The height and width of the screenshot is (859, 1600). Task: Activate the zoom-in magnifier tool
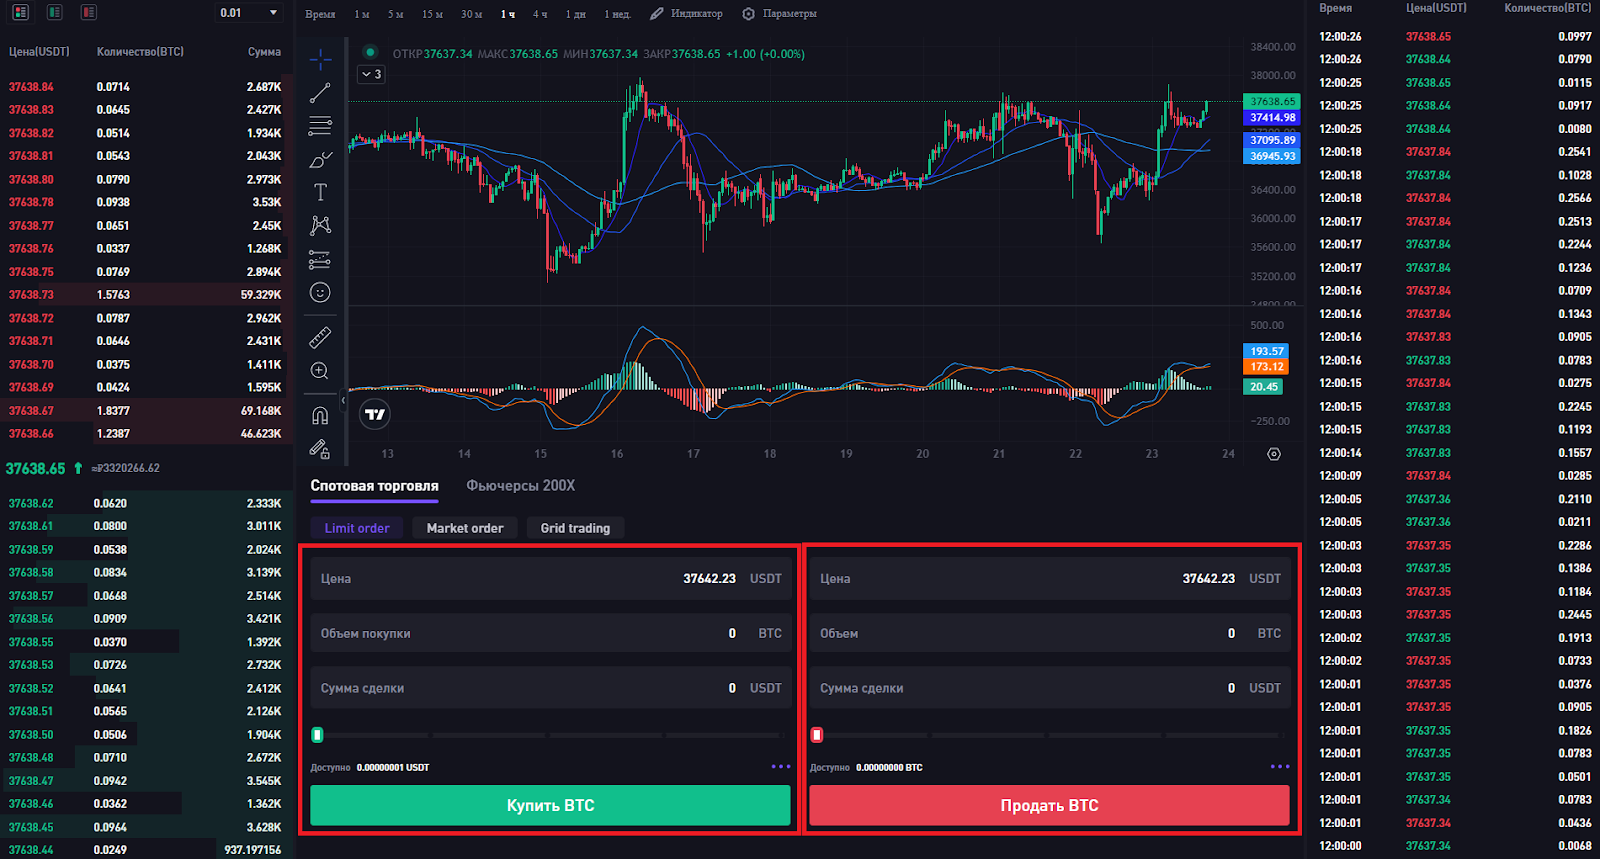(x=320, y=371)
